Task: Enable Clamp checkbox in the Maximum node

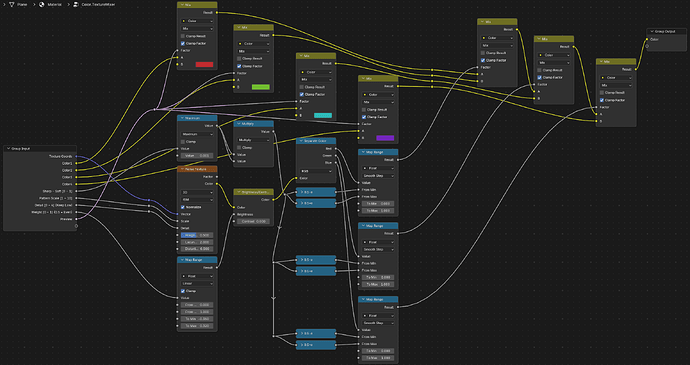Action: pos(183,142)
